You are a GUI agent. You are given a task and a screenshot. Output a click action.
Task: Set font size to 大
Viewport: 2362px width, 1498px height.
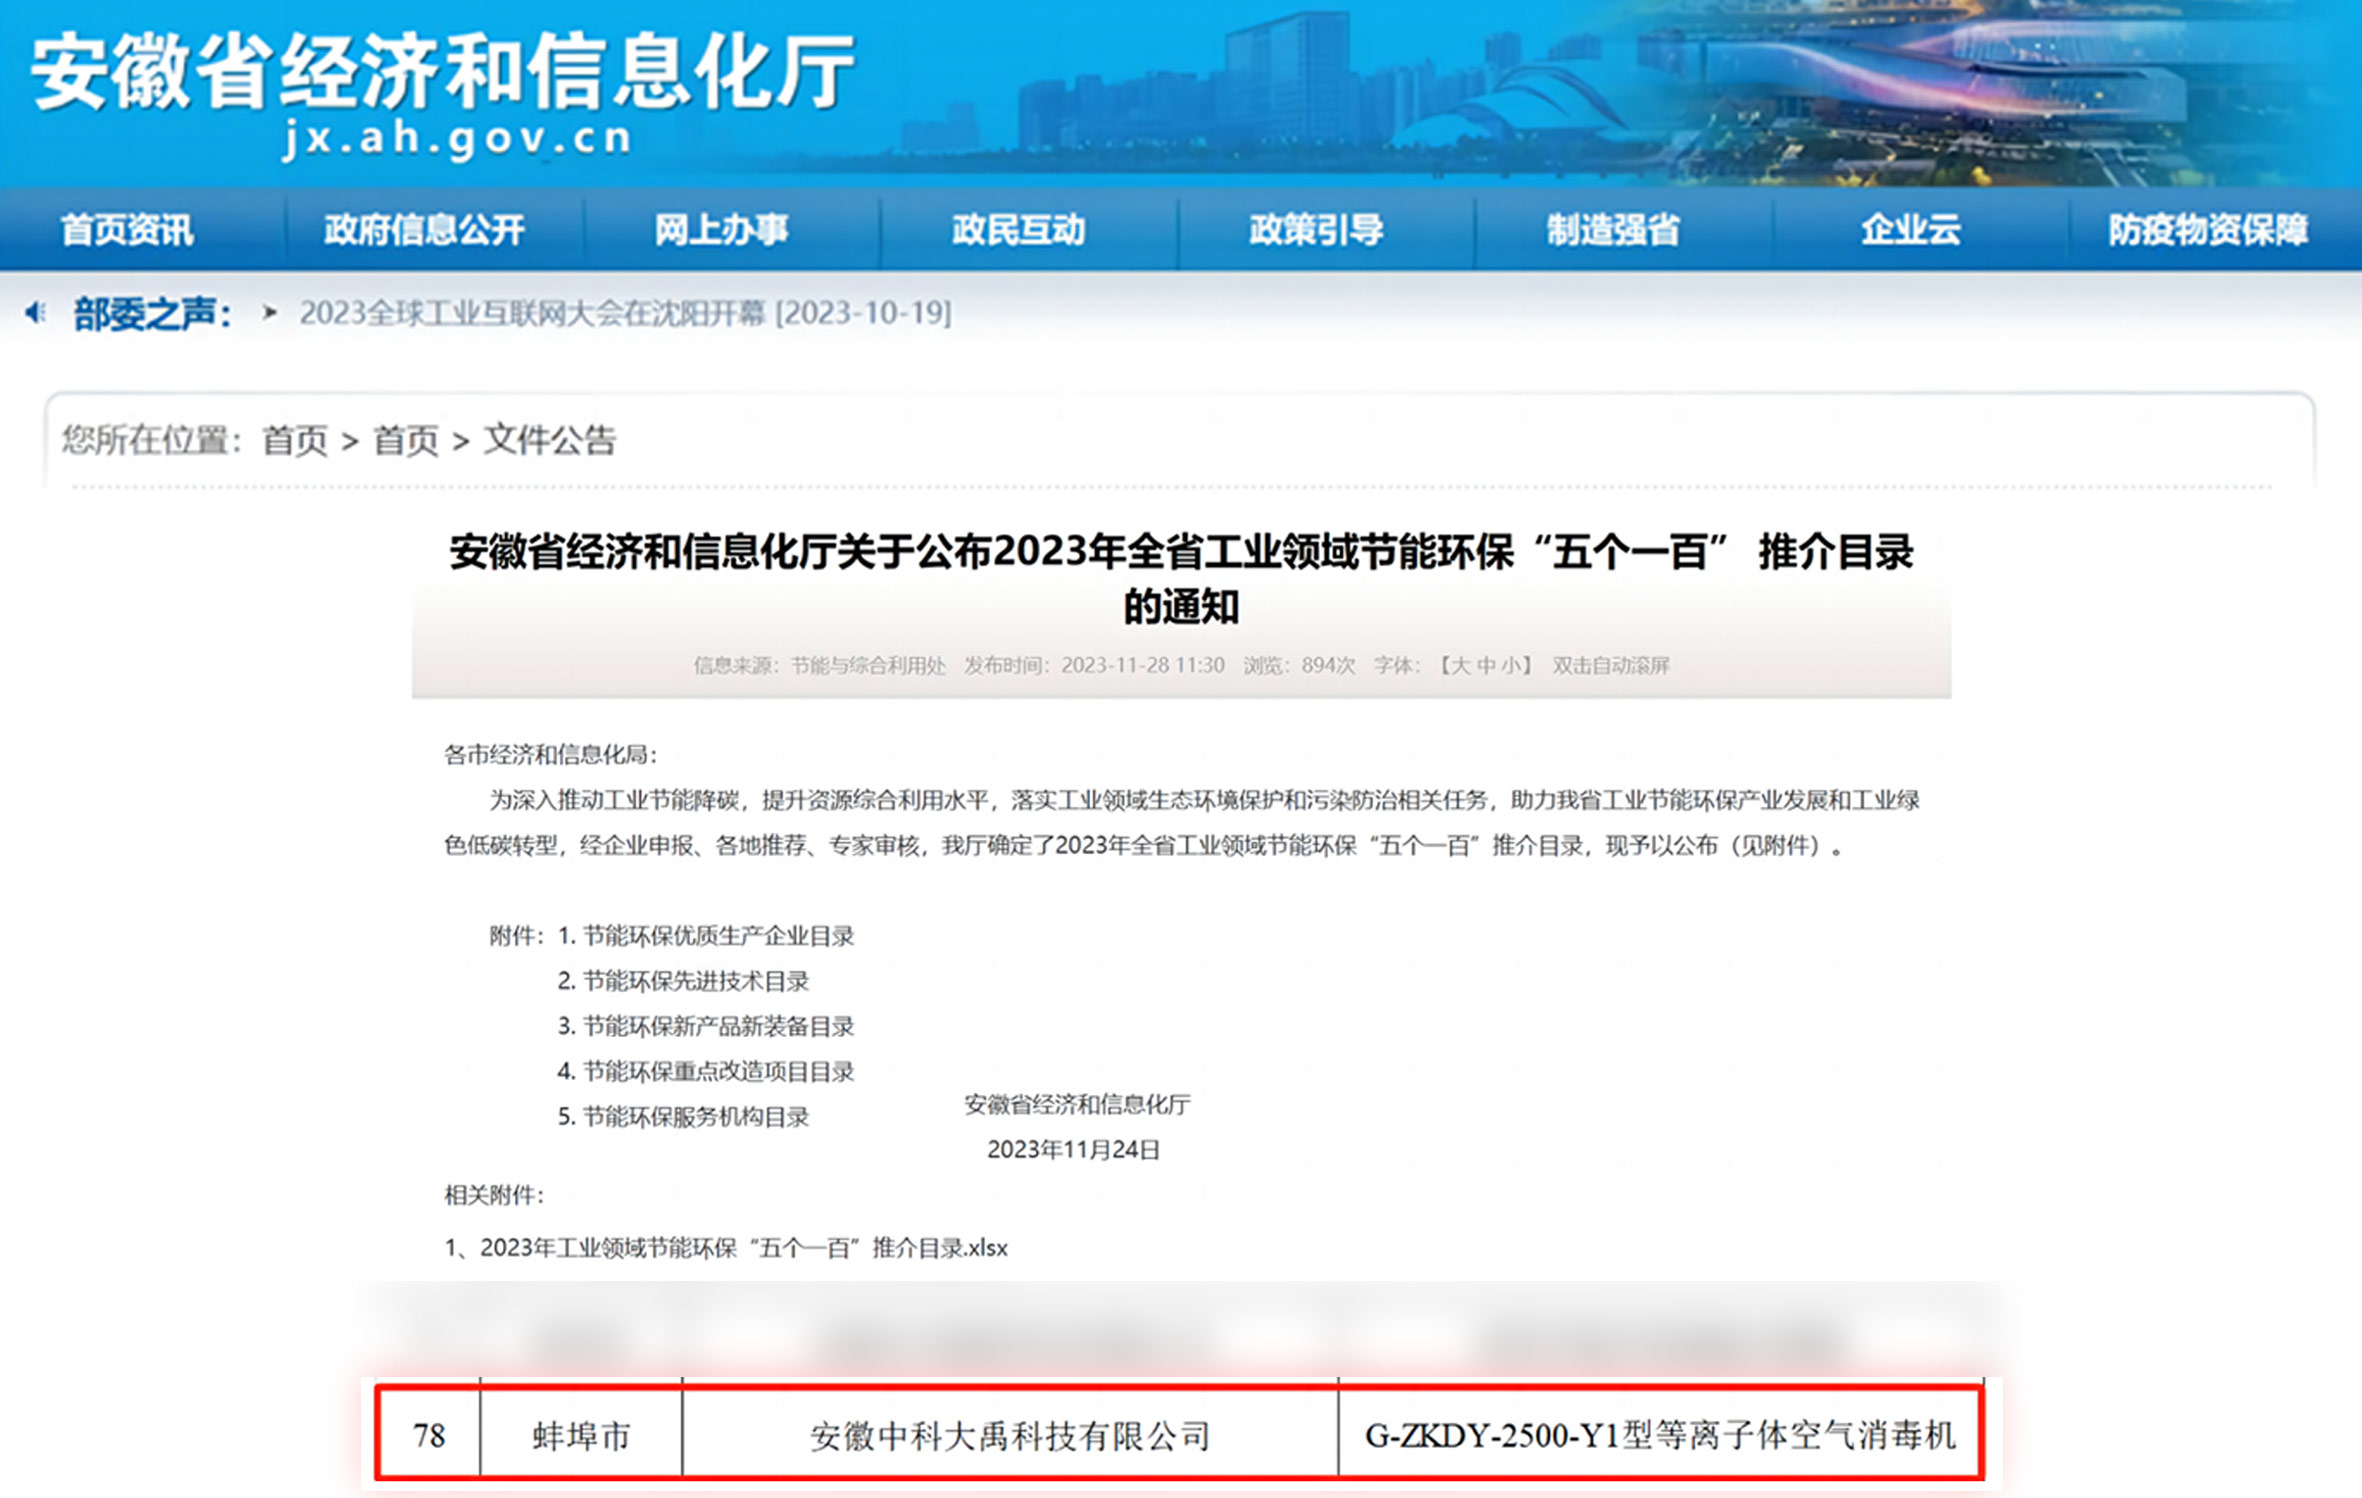(x=1460, y=666)
